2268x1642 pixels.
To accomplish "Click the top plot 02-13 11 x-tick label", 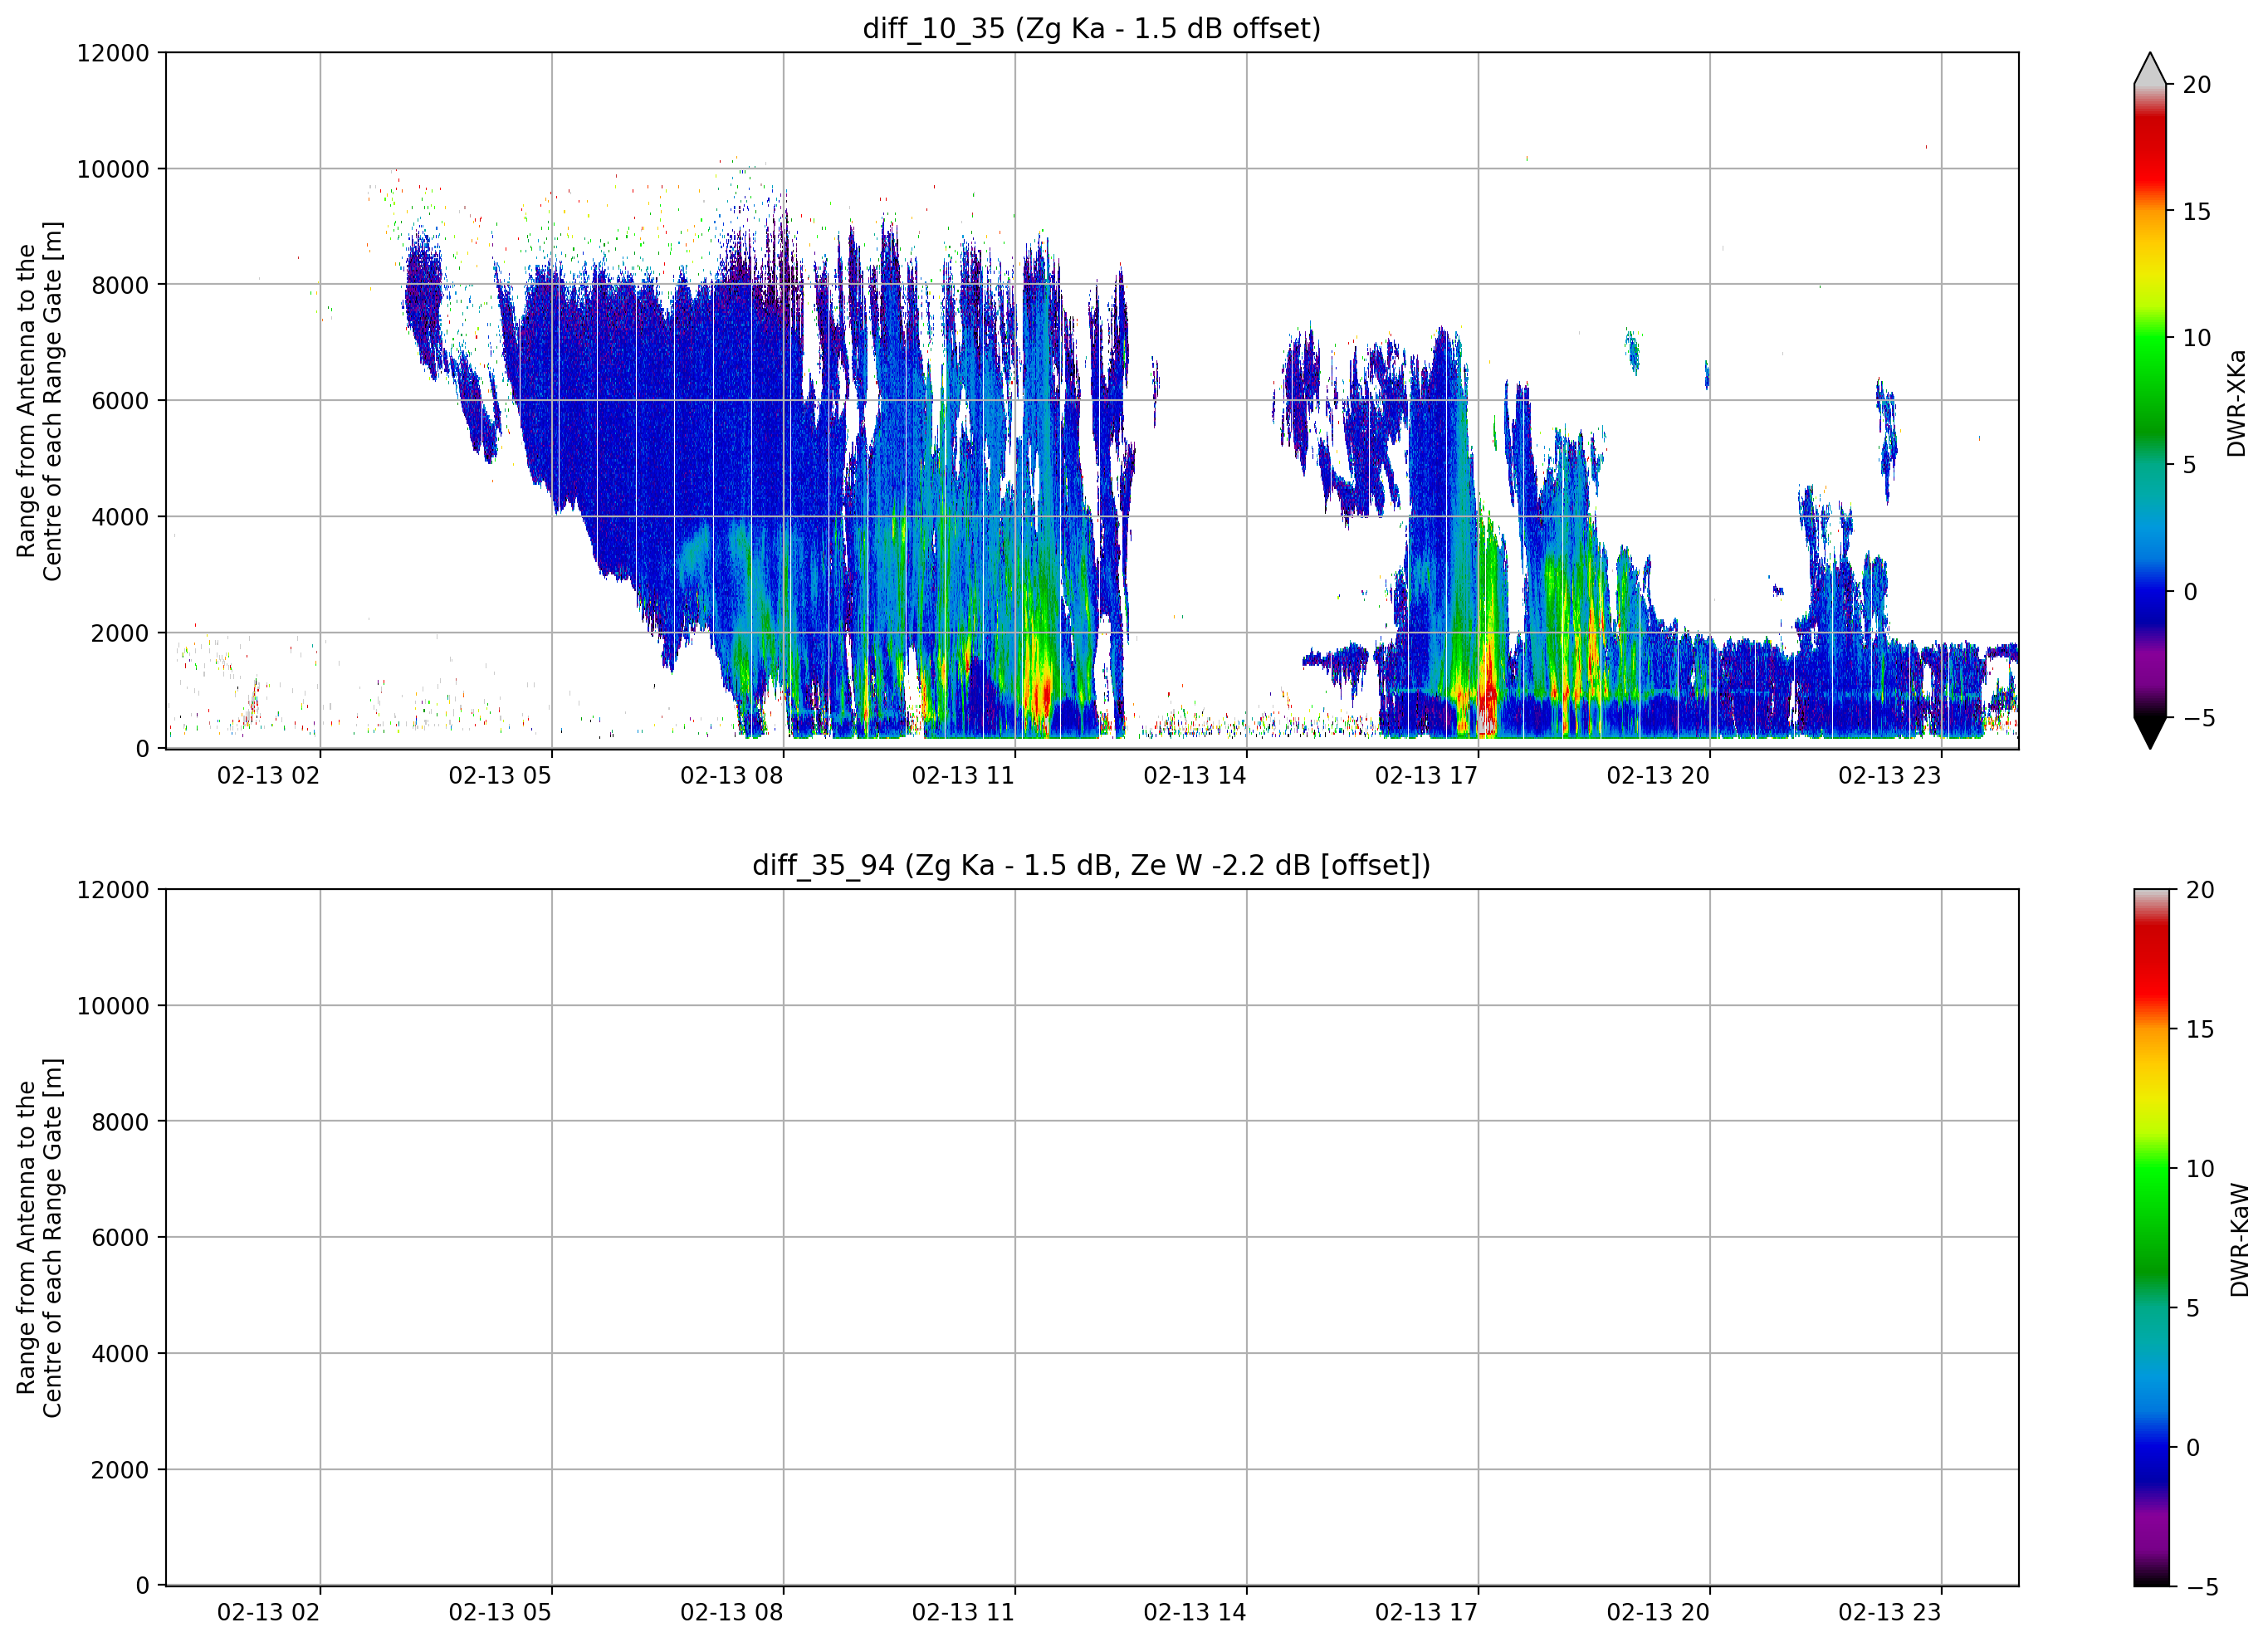I will (963, 776).
